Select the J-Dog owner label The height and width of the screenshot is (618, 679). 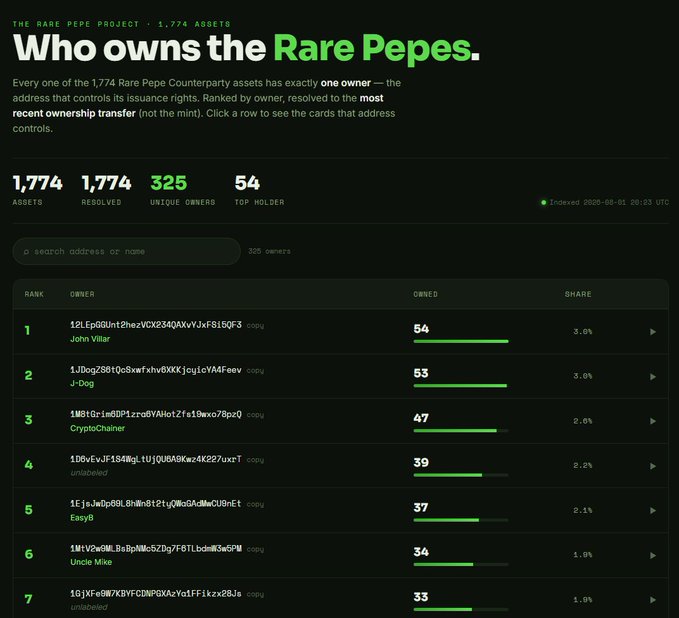point(82,383)
